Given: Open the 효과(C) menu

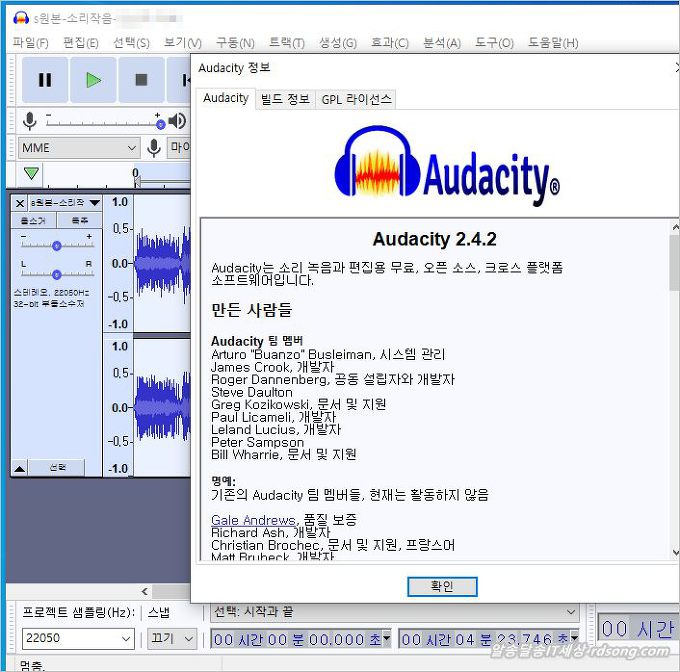Looking at the screenshot, I should [x=389, y=42].
